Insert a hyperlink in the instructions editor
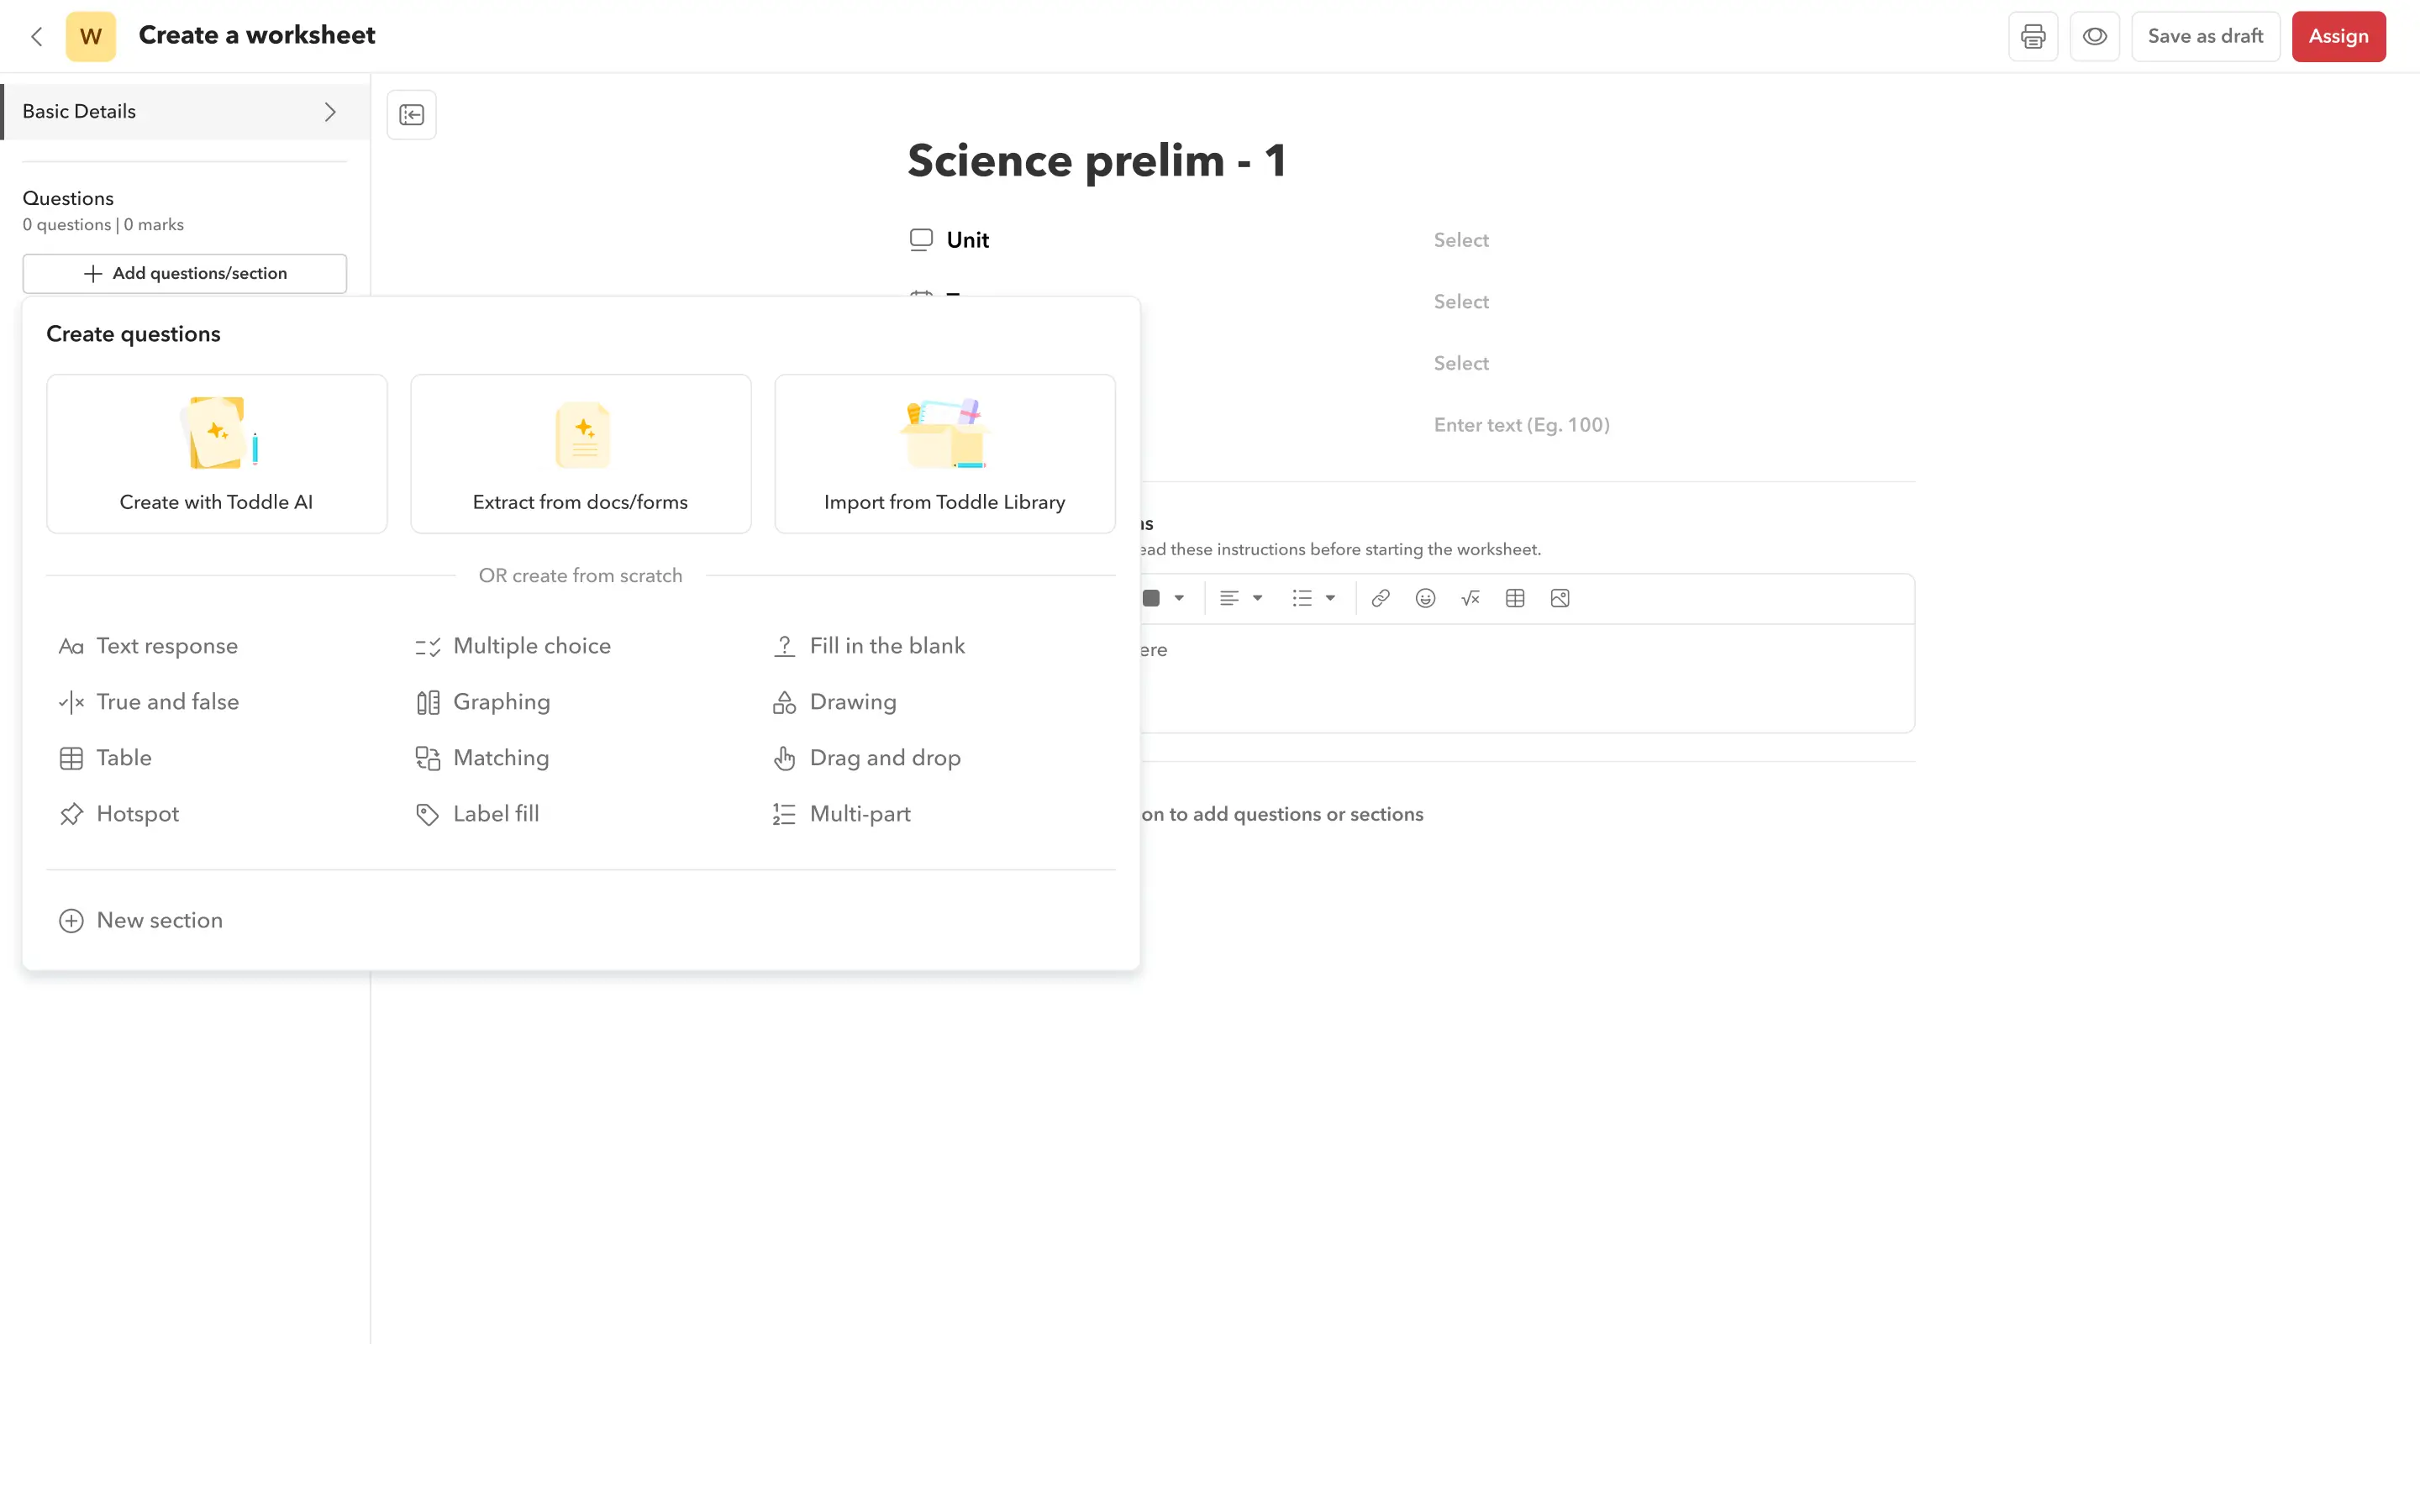The width and height of the screenshot is (2420, 1512). [1380, 598]
